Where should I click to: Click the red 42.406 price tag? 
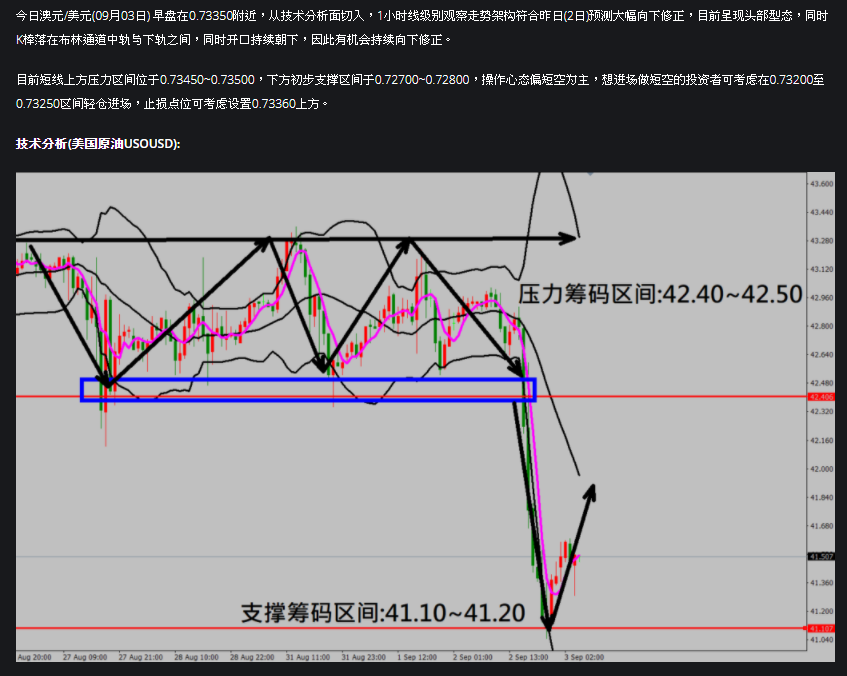[821, 397]
